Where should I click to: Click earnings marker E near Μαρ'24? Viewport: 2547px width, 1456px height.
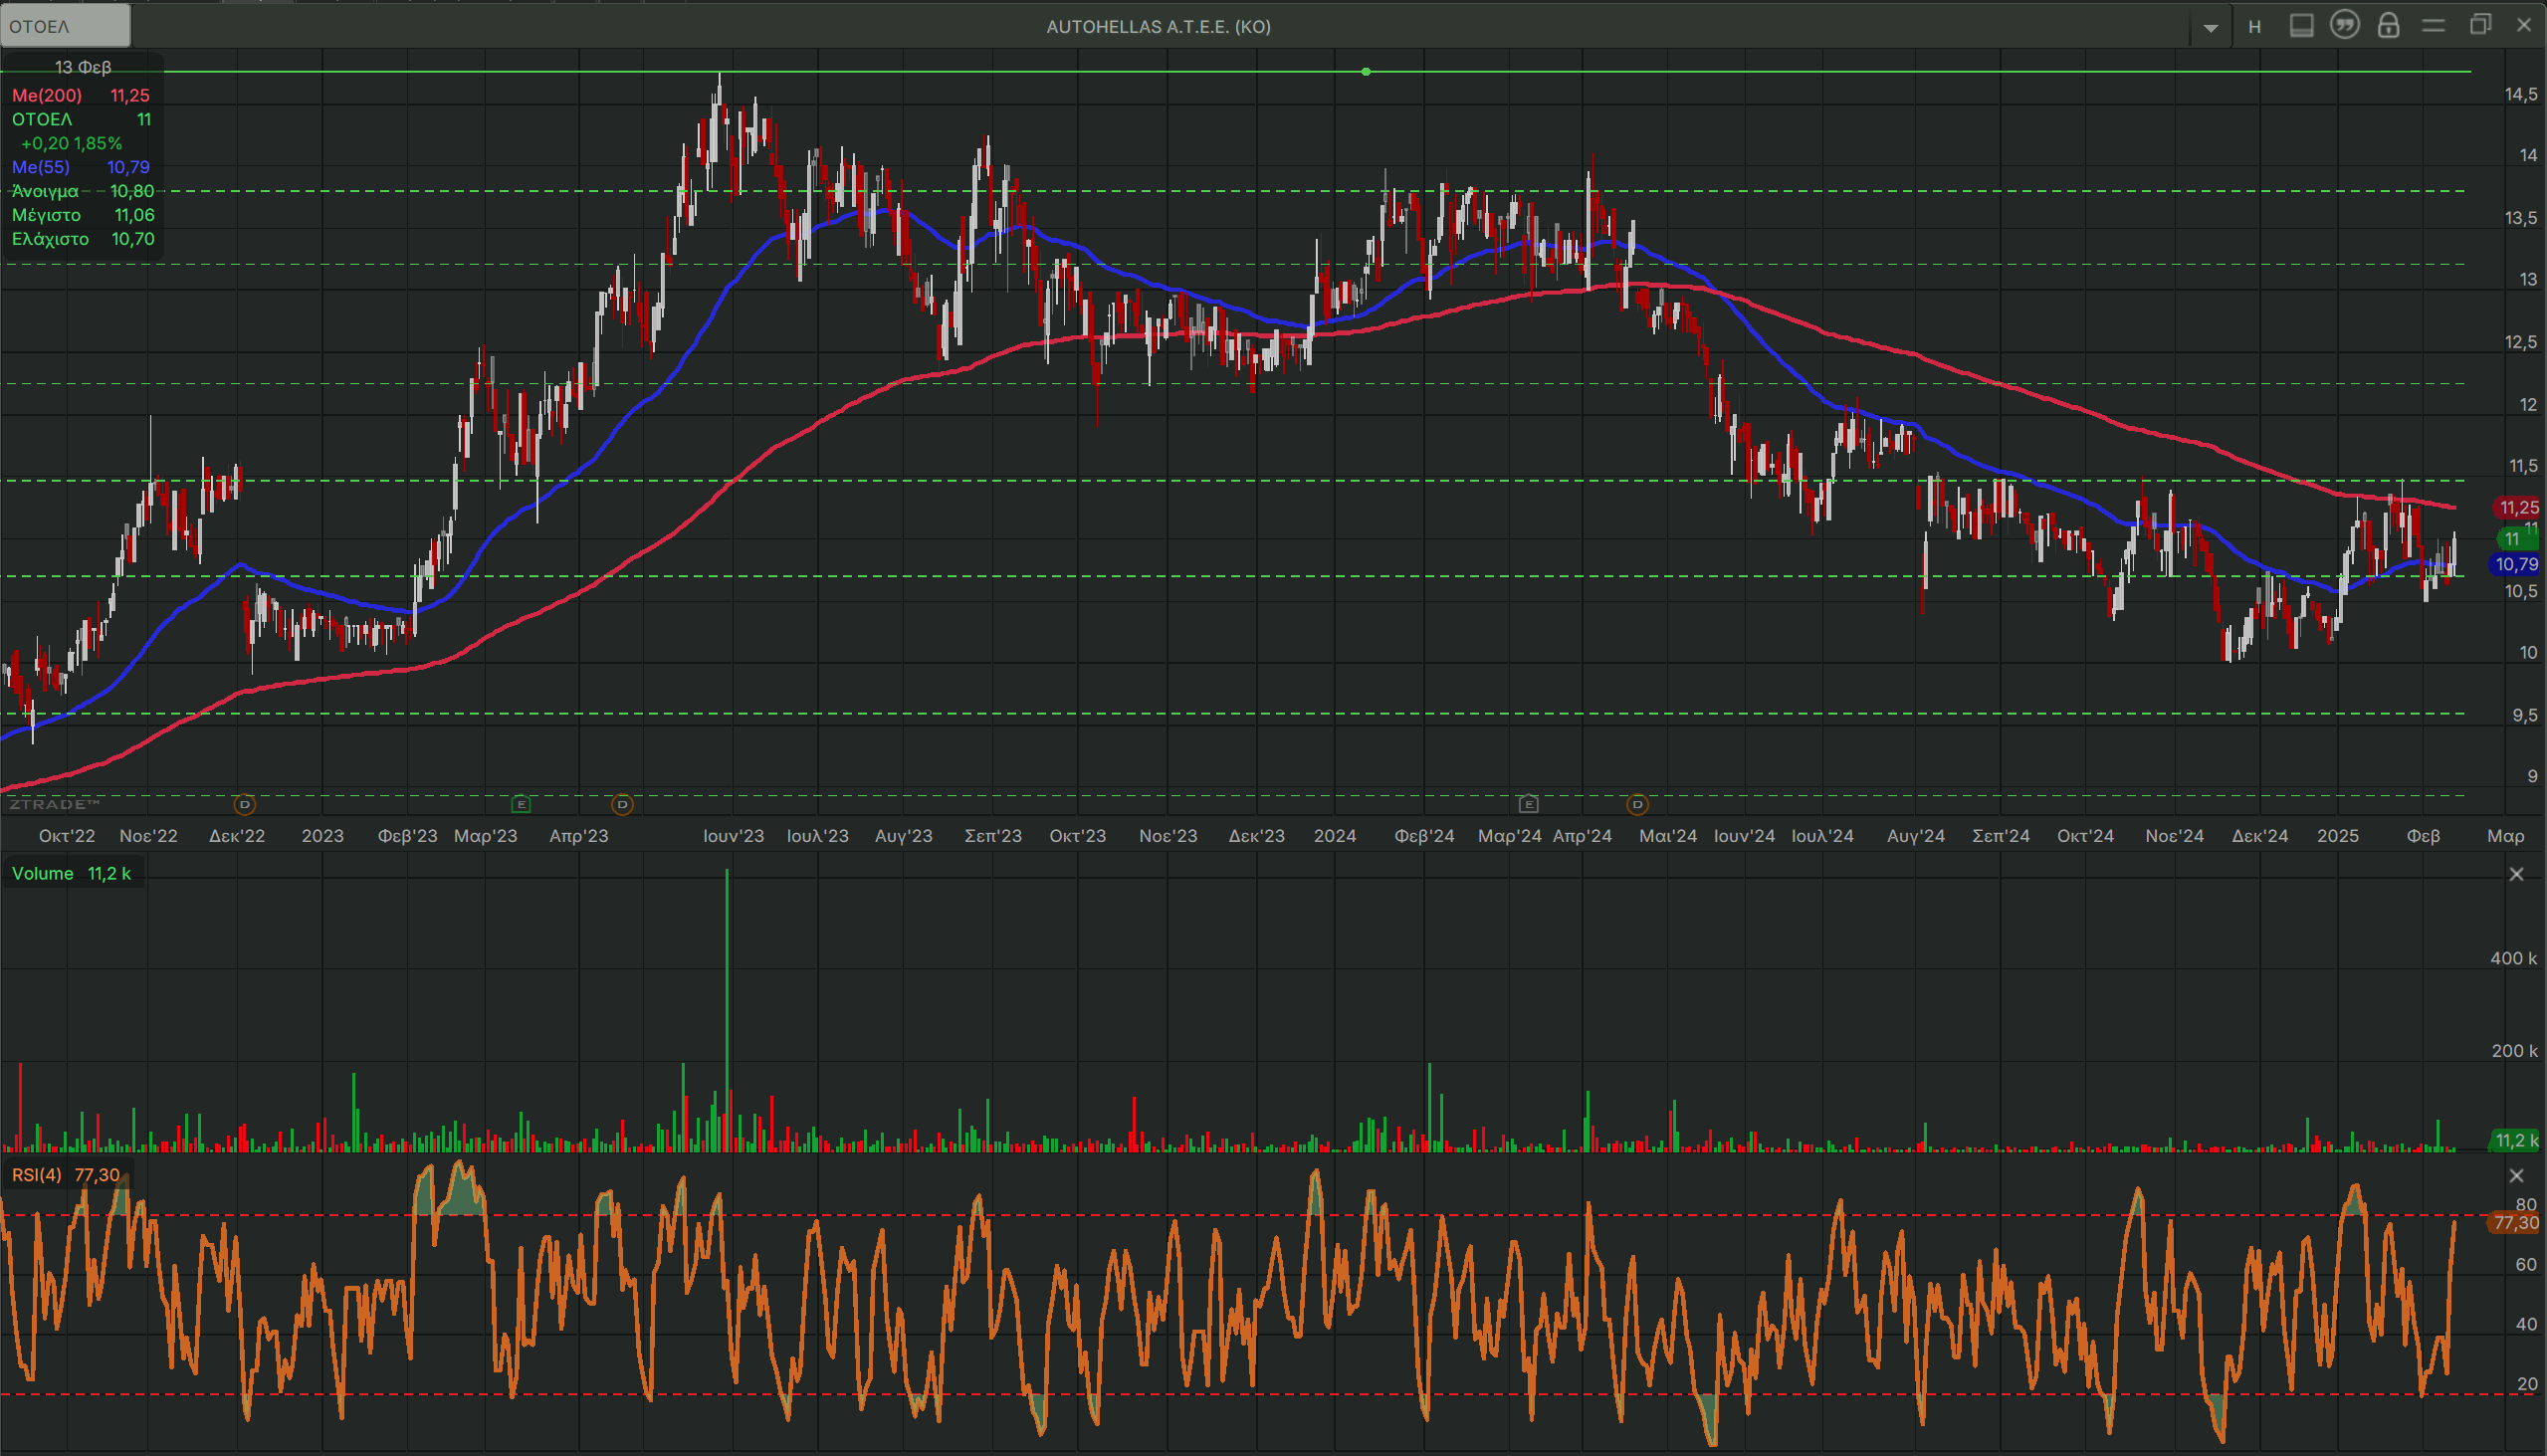tap(1528, 805)
